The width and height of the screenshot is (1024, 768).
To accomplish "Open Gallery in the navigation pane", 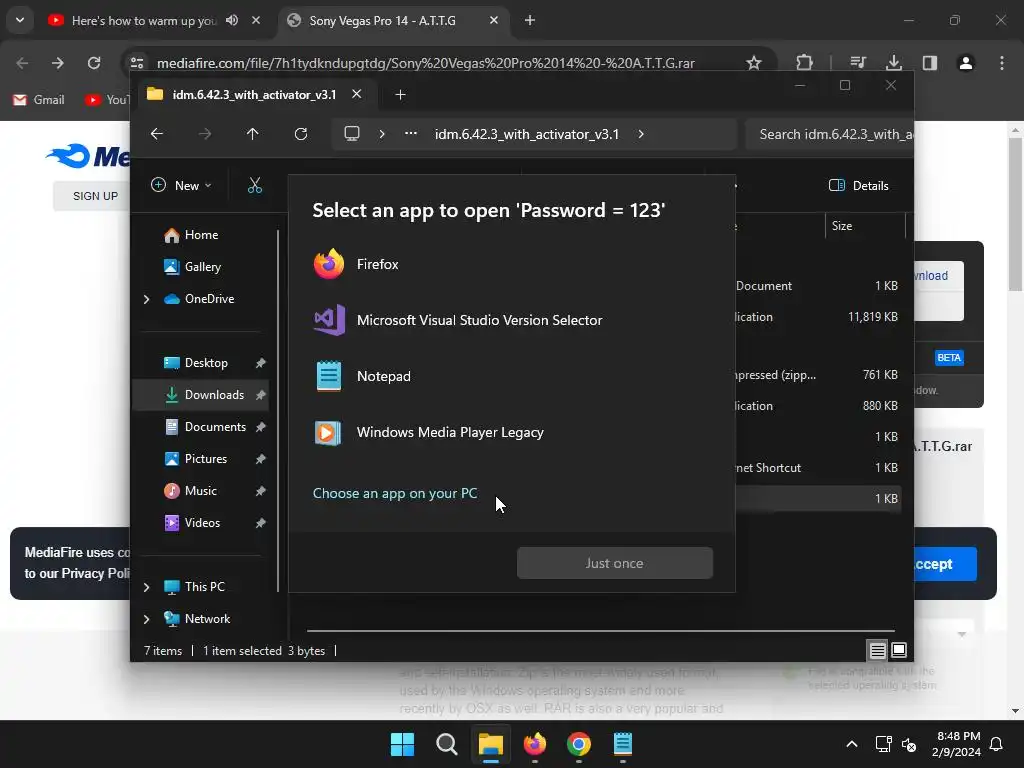I will pos(192,266).
